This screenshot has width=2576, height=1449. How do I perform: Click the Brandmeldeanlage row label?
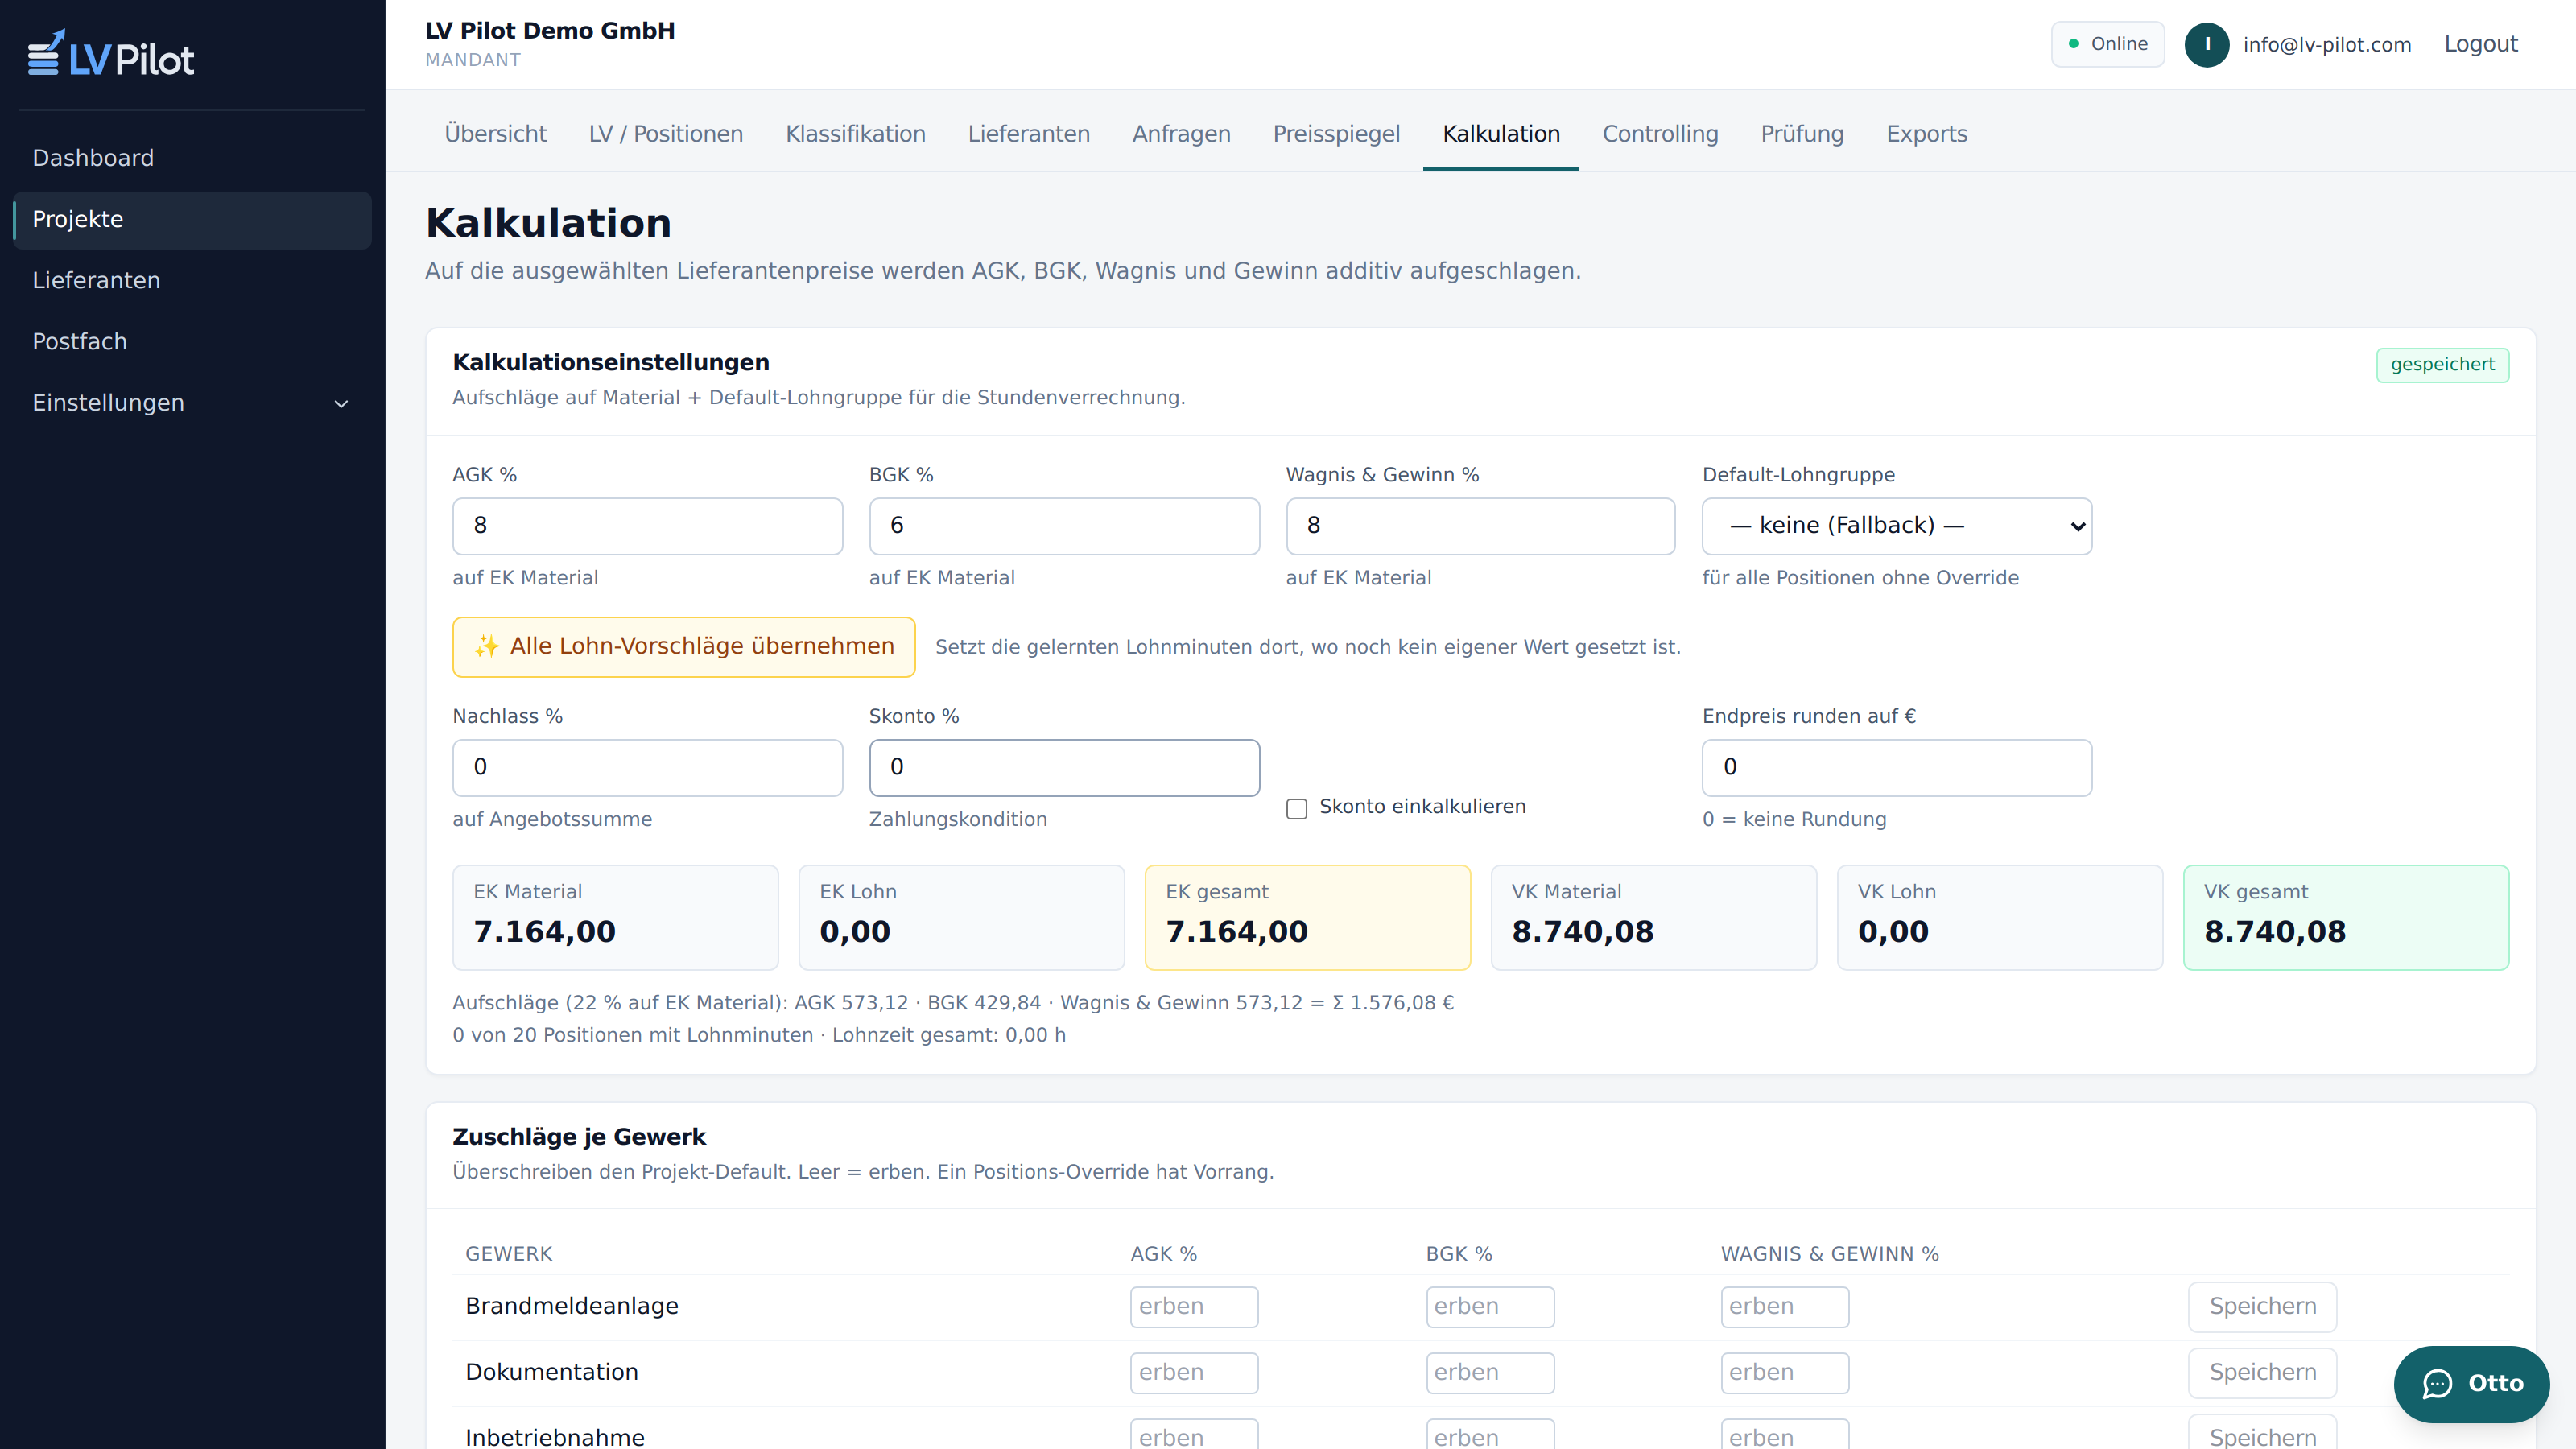tap(571, 1306)
